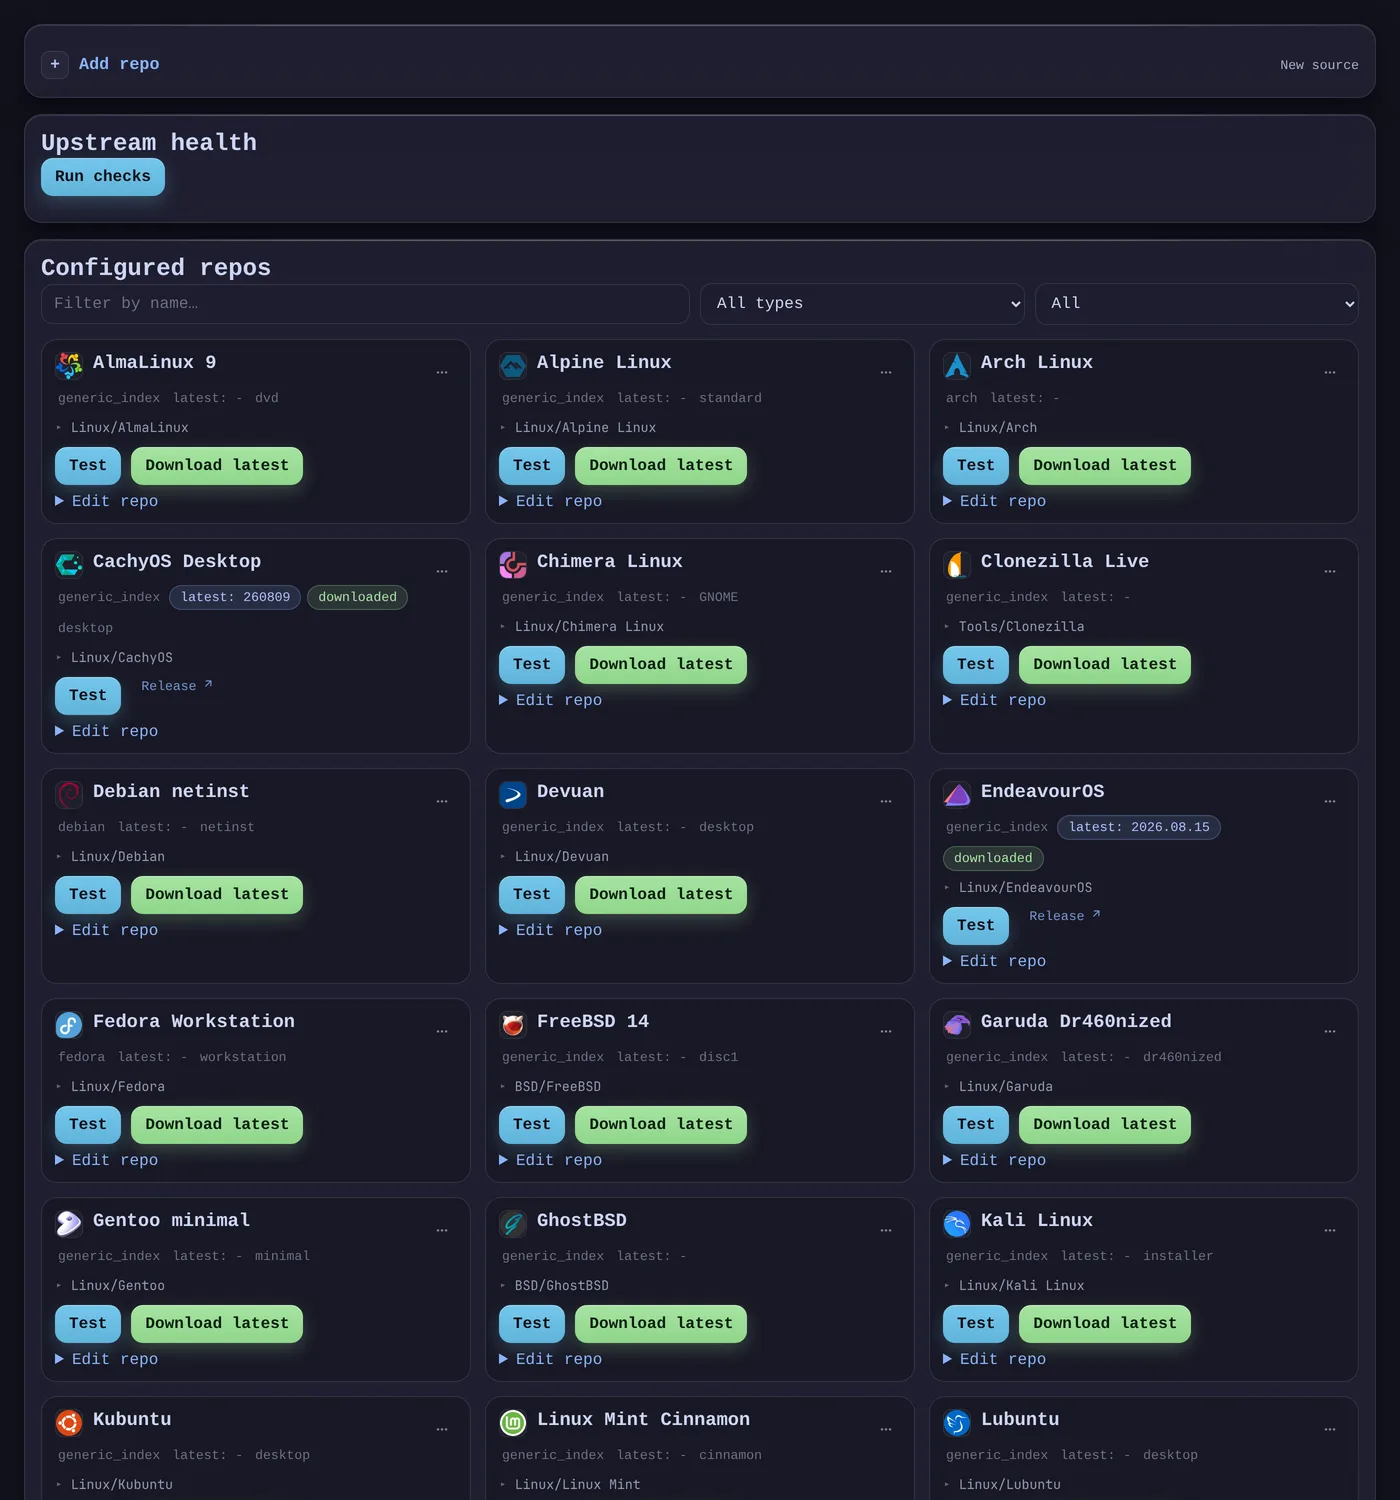Image resolution: width=1400 pixels, height=1500 pixels.
Task: Expand Edit repo under Fedora Workstation
Action: pos(107,1160)
